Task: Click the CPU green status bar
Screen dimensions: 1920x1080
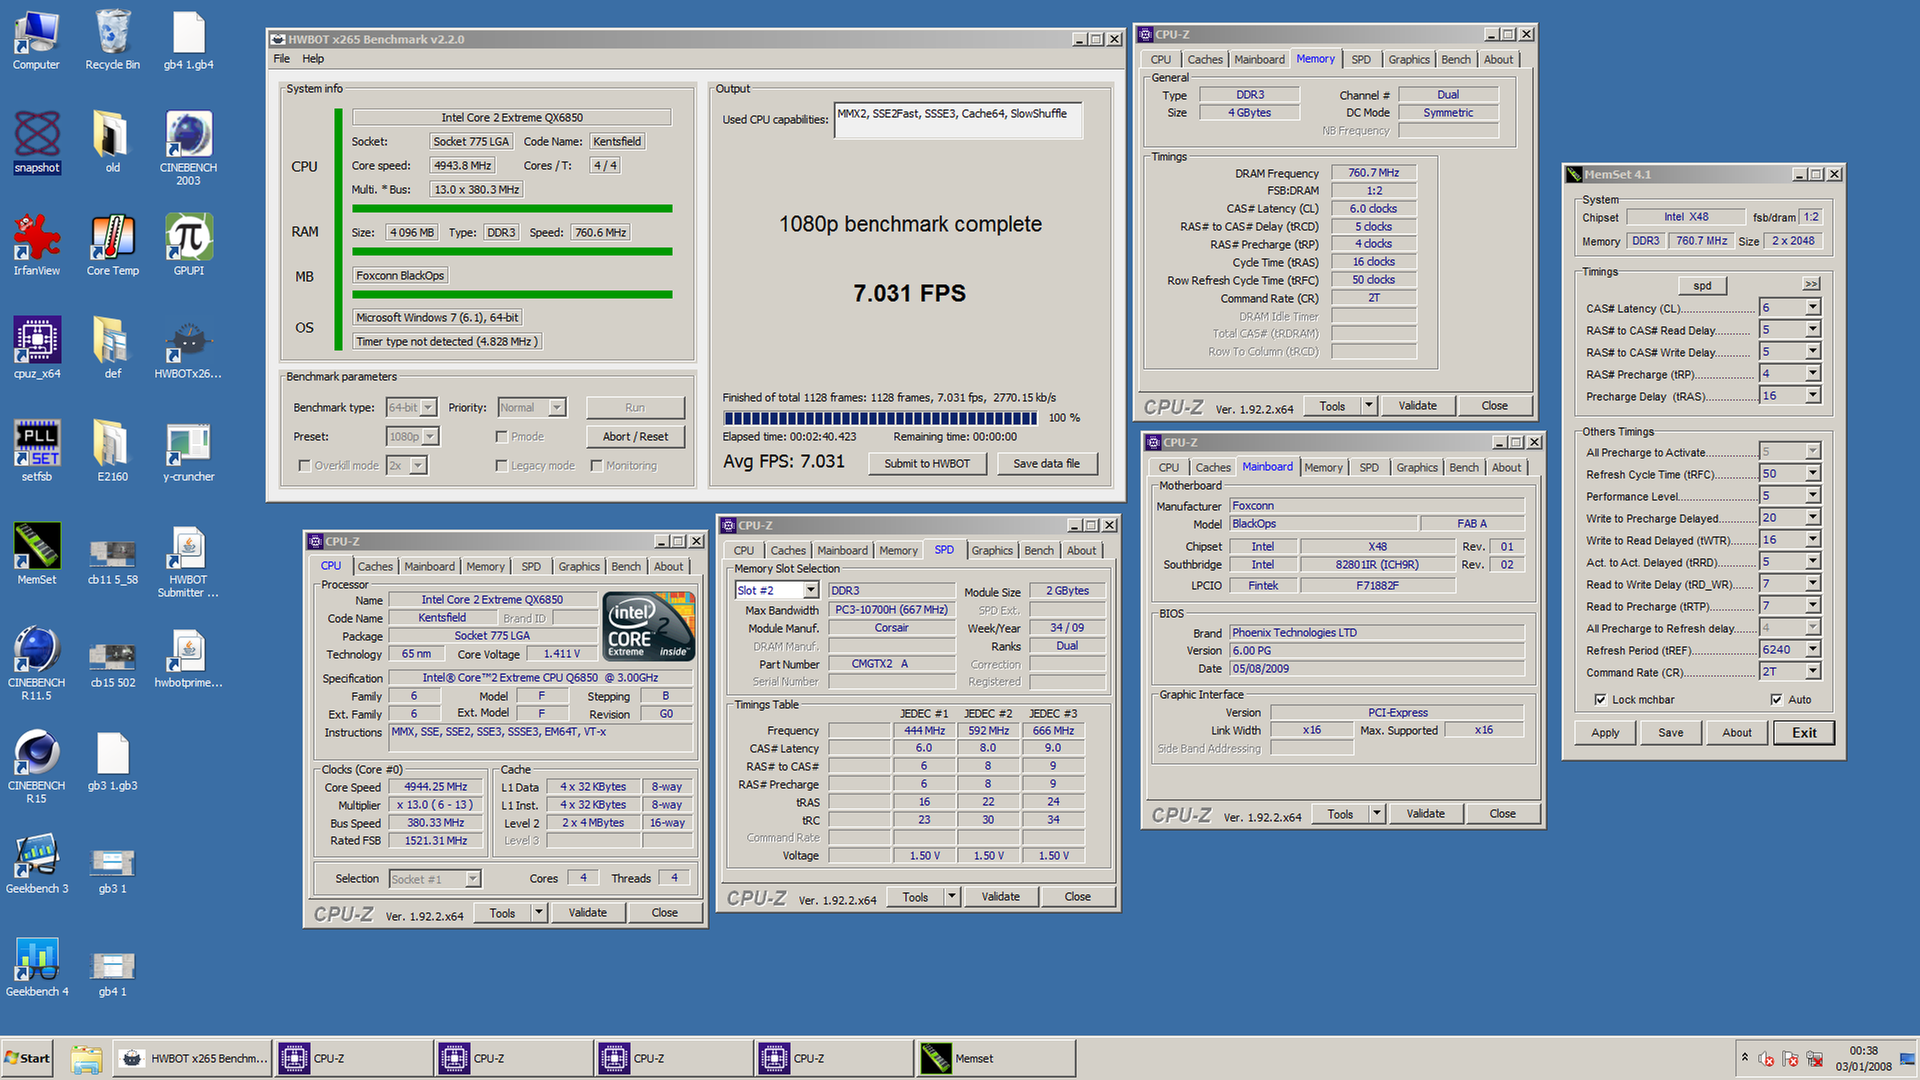Action: pyautogui.click(x=512, y=209)
